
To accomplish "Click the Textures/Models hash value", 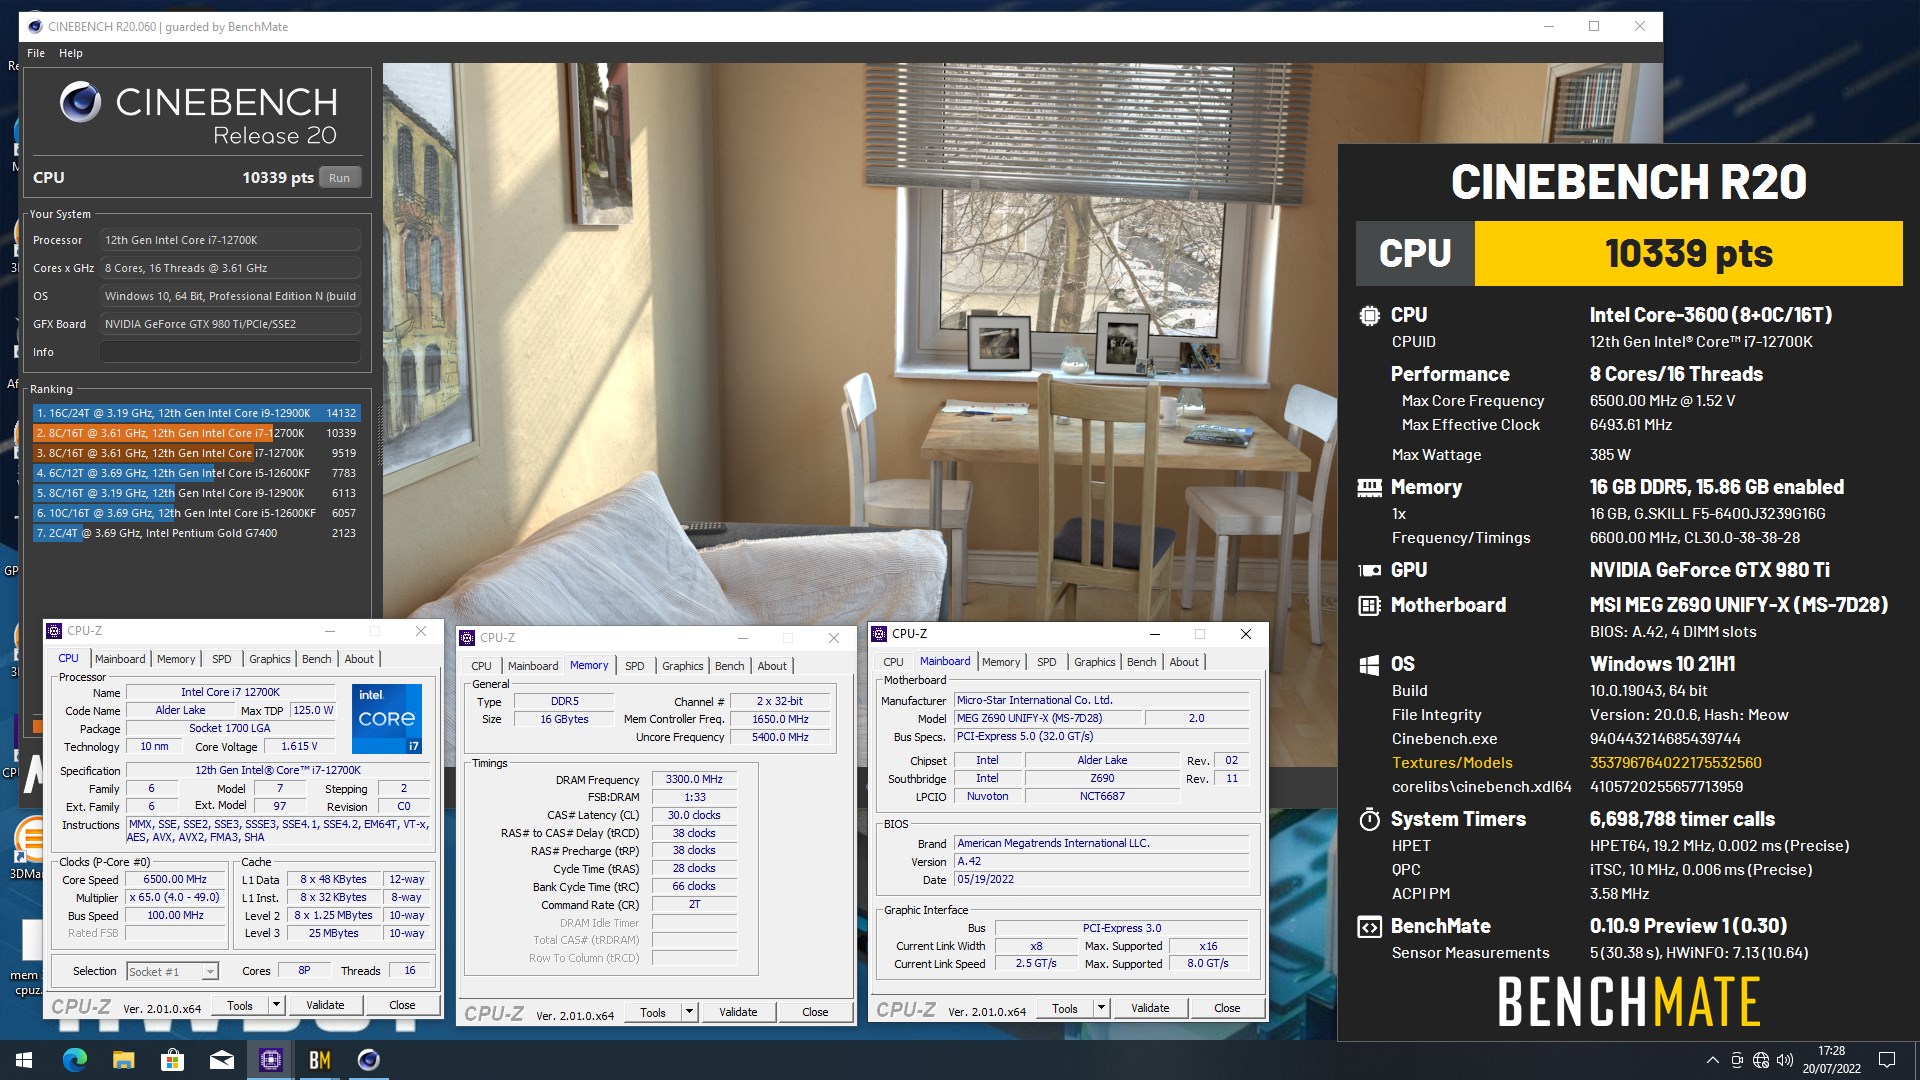I will pos(1675,763).
